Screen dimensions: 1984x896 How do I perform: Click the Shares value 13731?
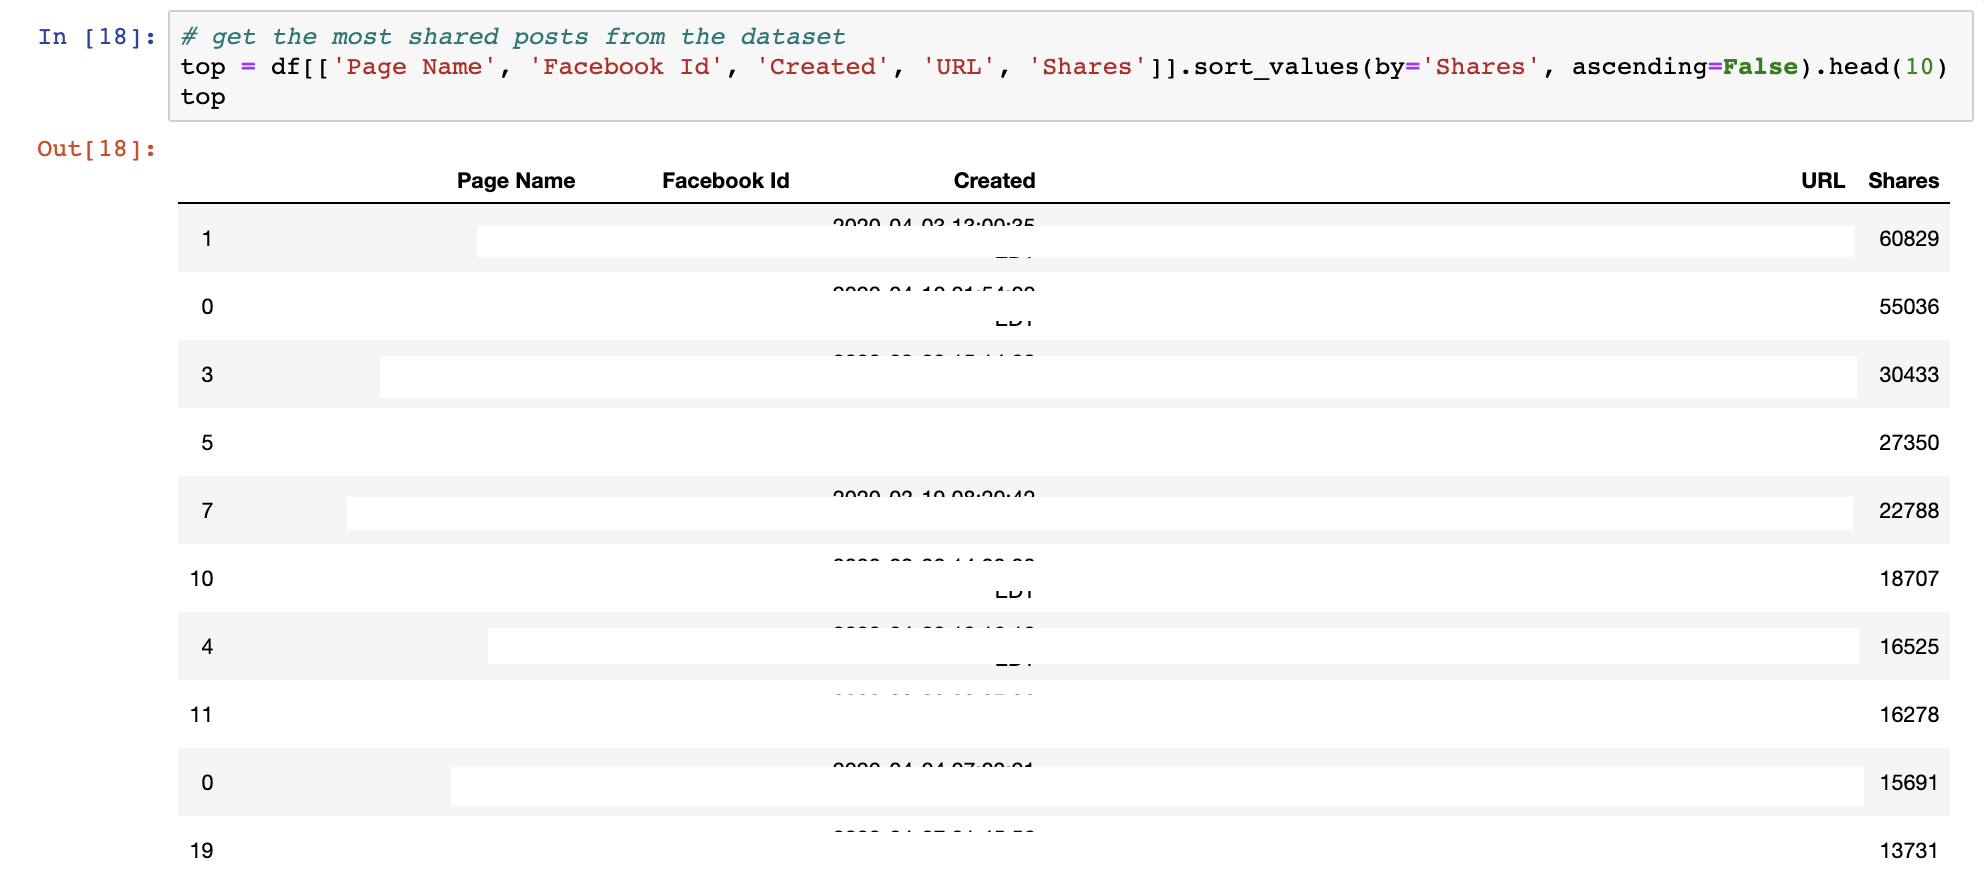tap(1908, 851)
